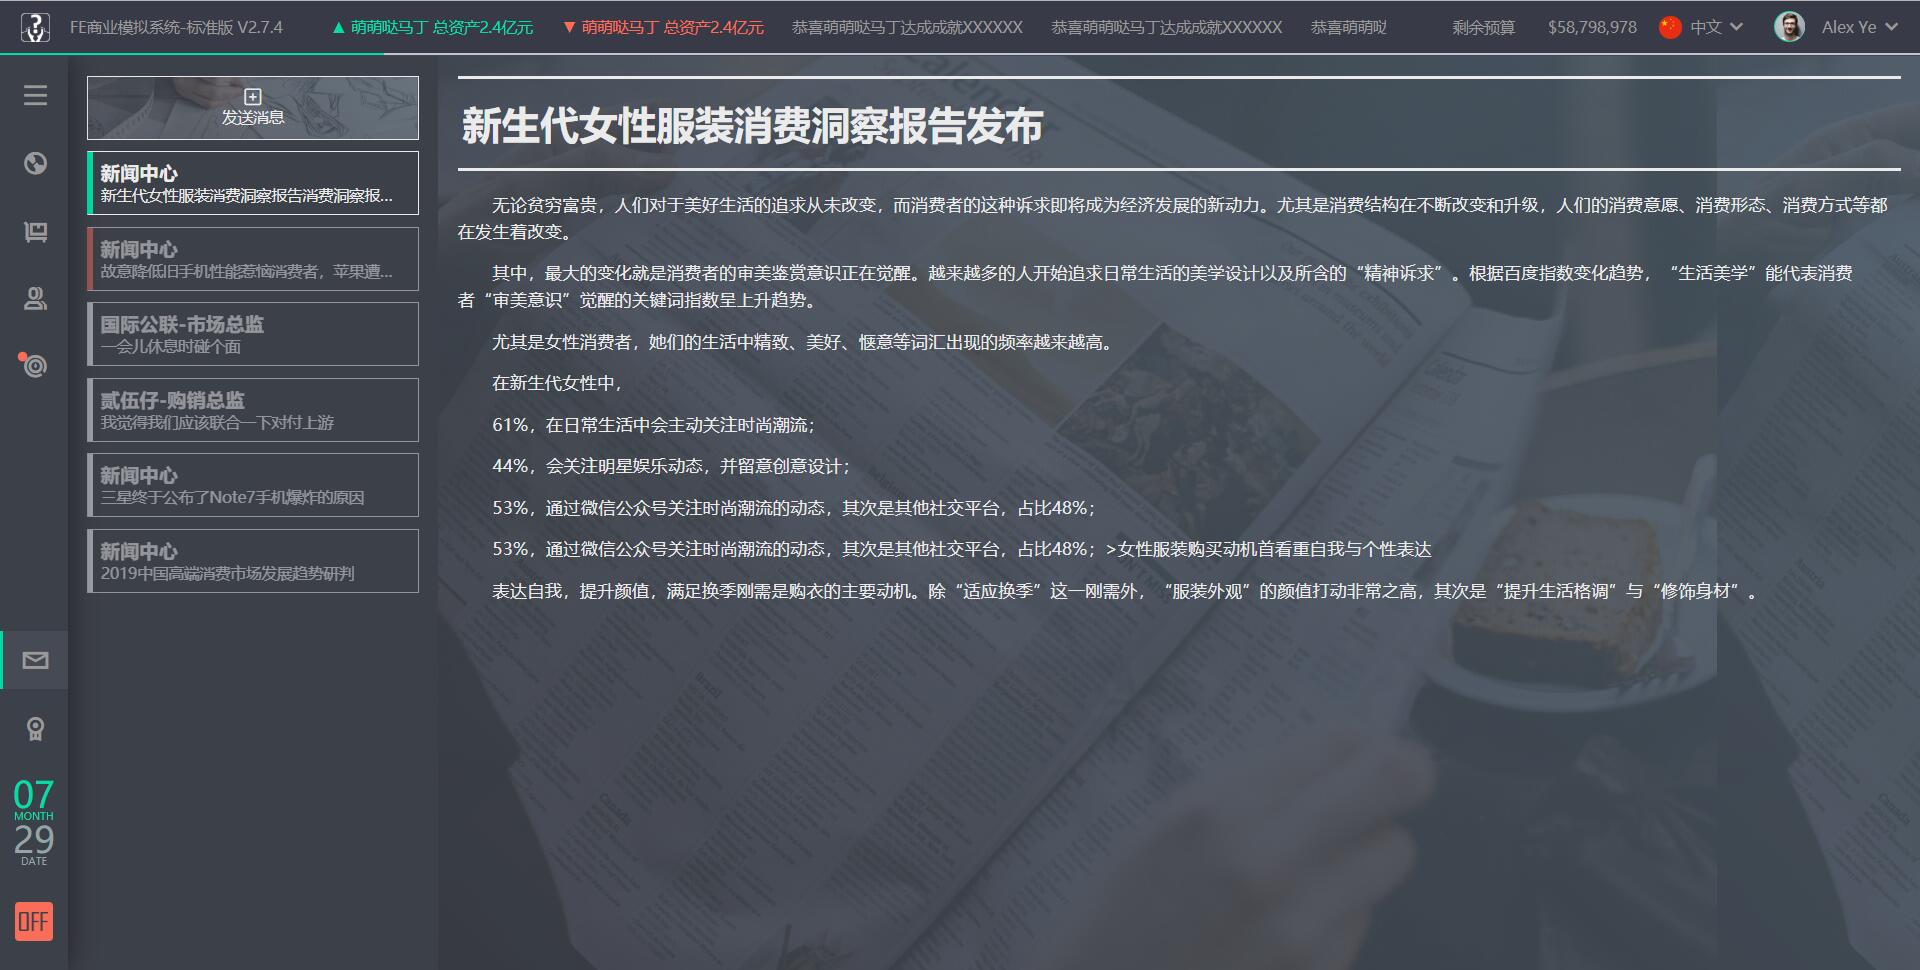This screenshot has width=1920, height=970.
Task: Open the 新生代女性服装消费洞察报告 news message
Action: [x=253, y=183]
